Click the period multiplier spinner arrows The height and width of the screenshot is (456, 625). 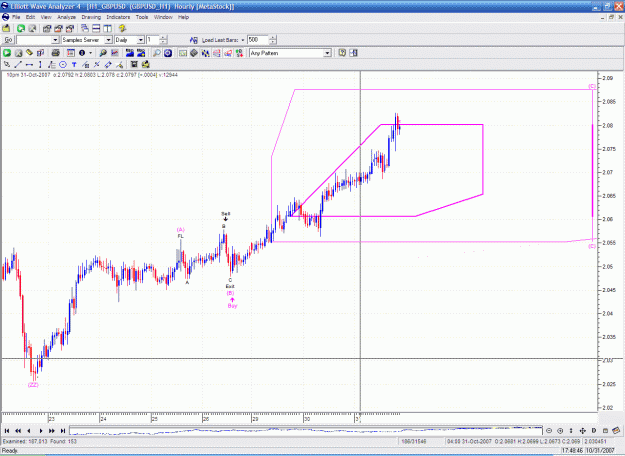tap(163, 40)
